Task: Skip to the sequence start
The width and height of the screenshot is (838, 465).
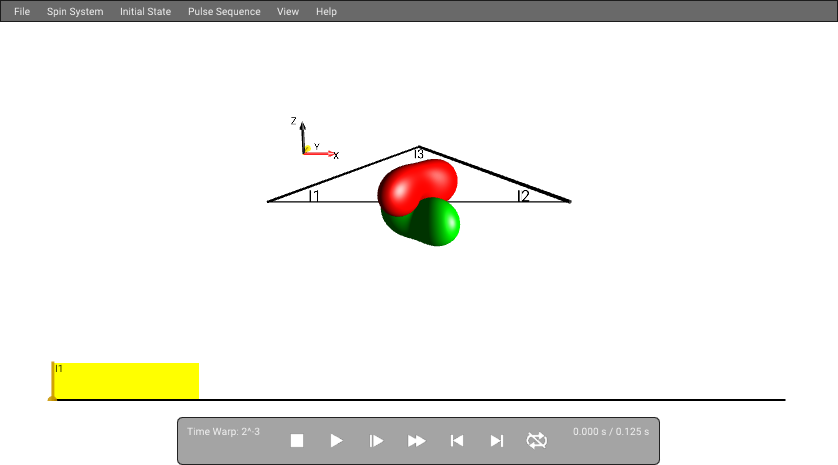Action: (x=456, y=441)
